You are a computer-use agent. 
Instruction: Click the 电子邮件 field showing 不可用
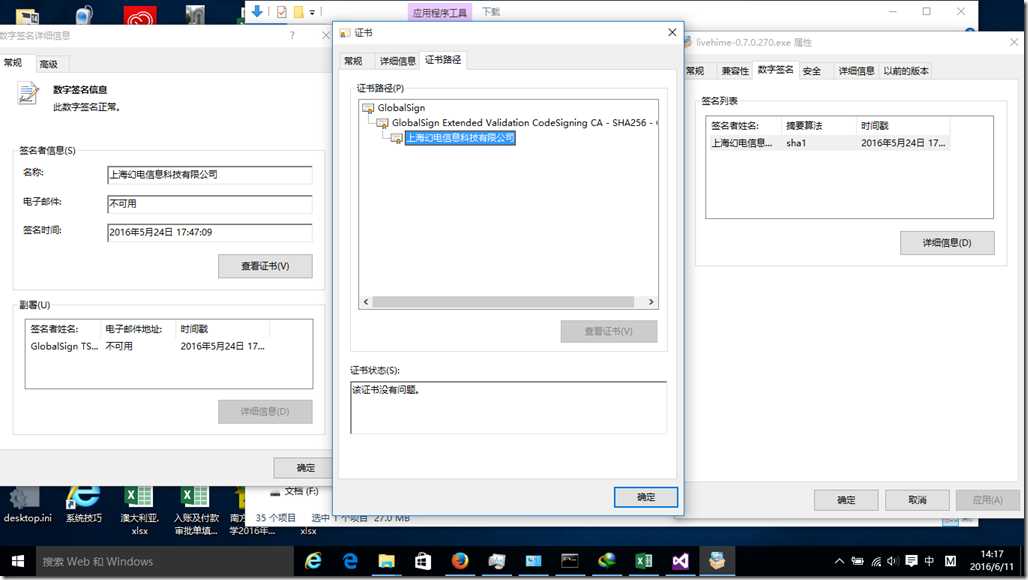[x=209, y=204]
